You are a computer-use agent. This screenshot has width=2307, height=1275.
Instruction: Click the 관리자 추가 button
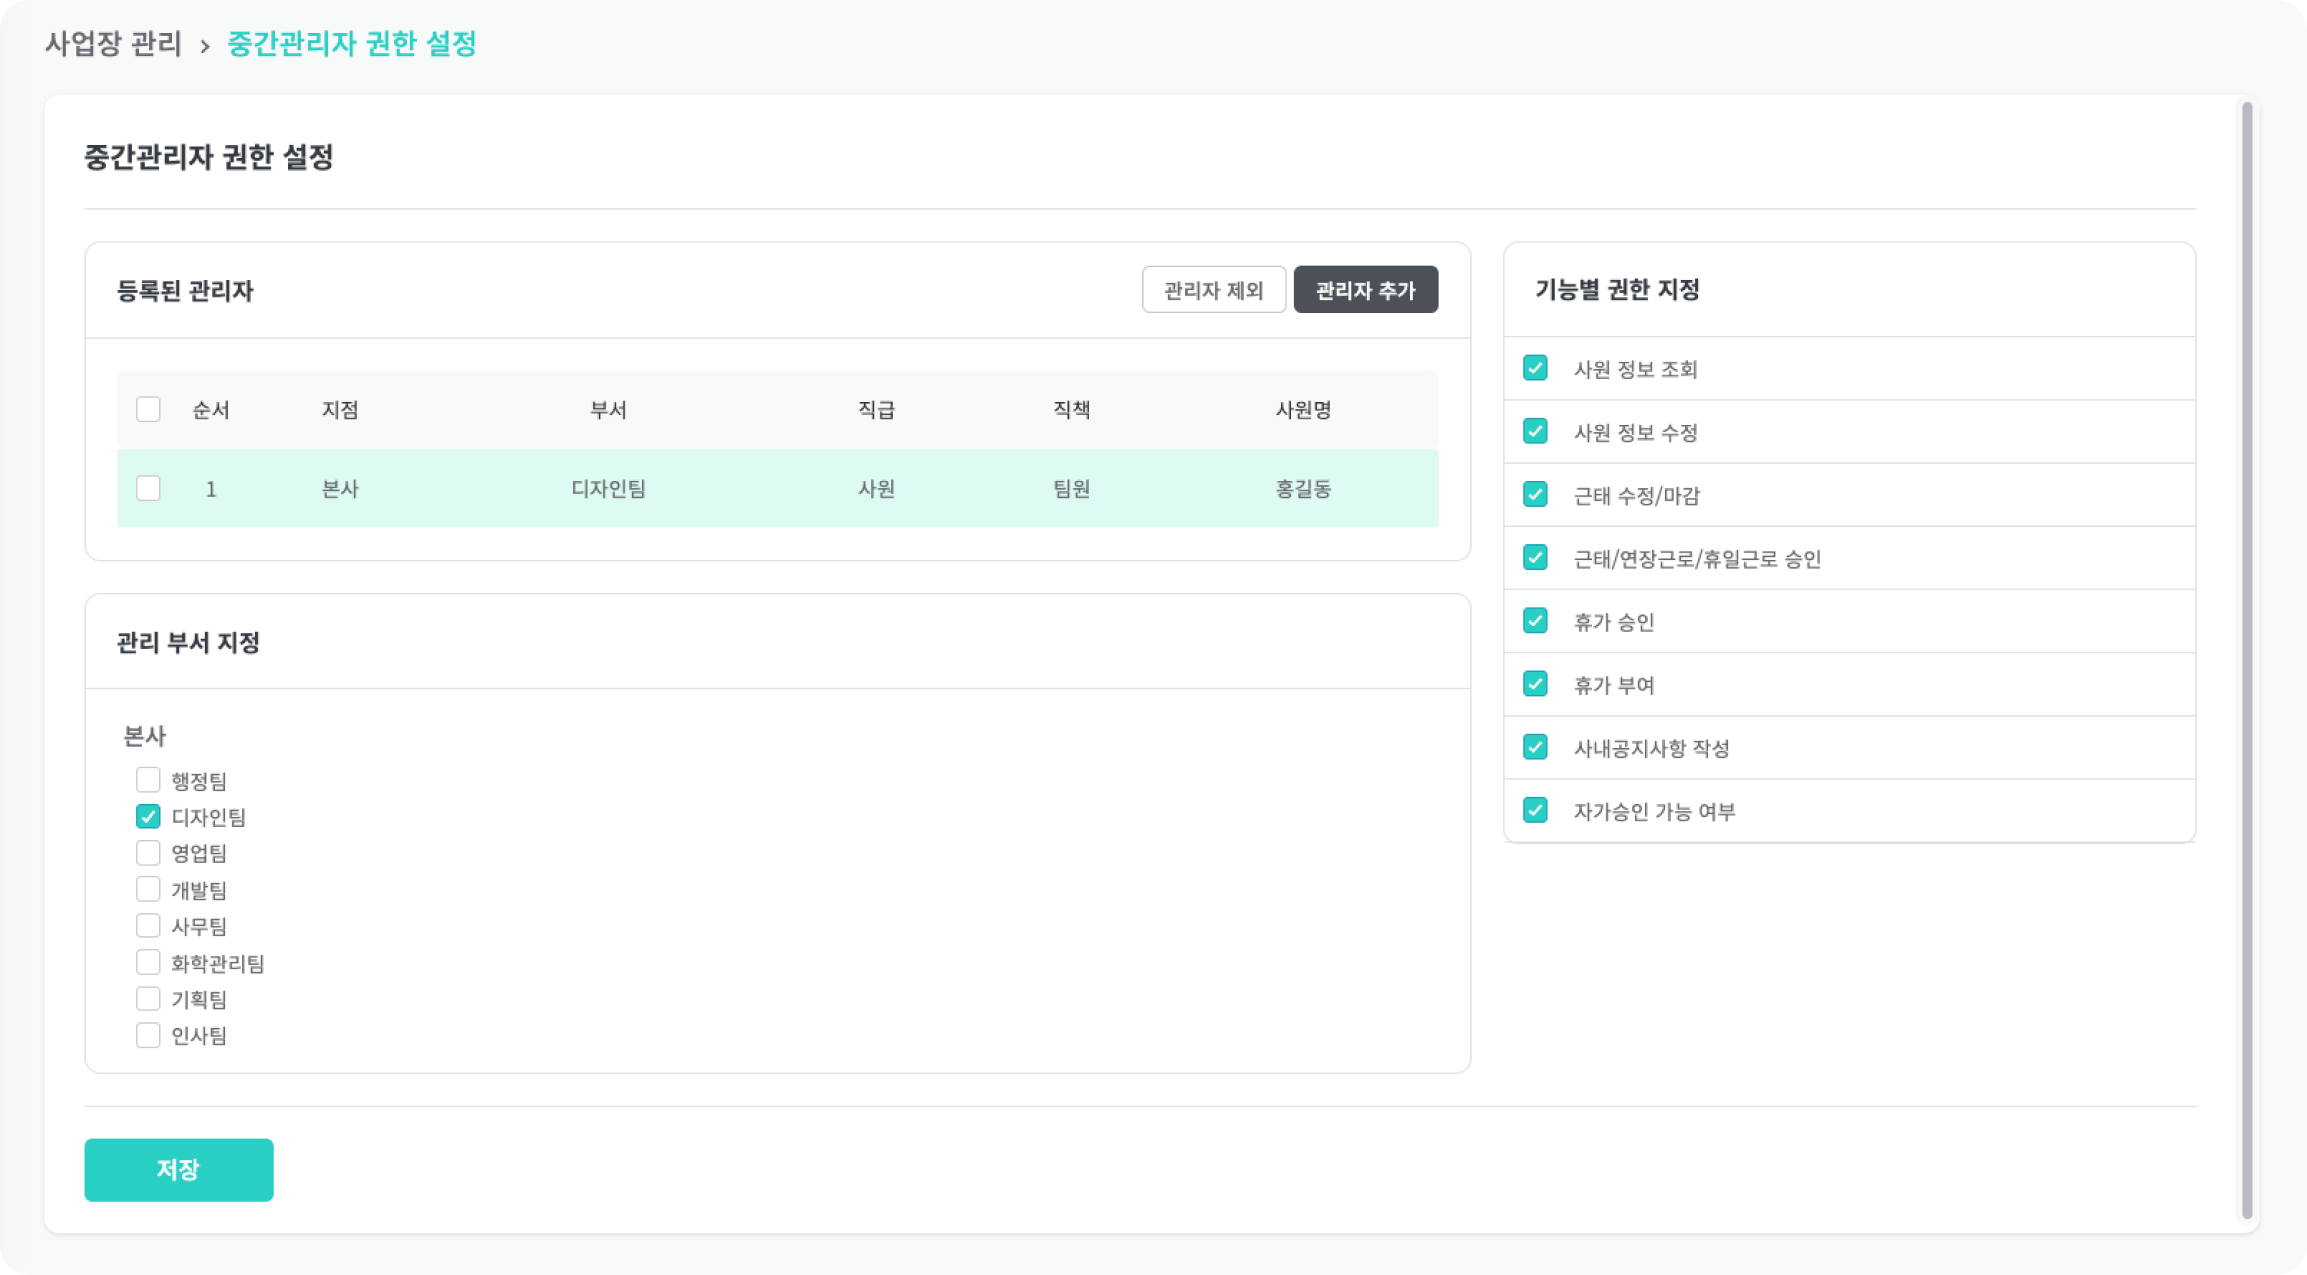1365,290
